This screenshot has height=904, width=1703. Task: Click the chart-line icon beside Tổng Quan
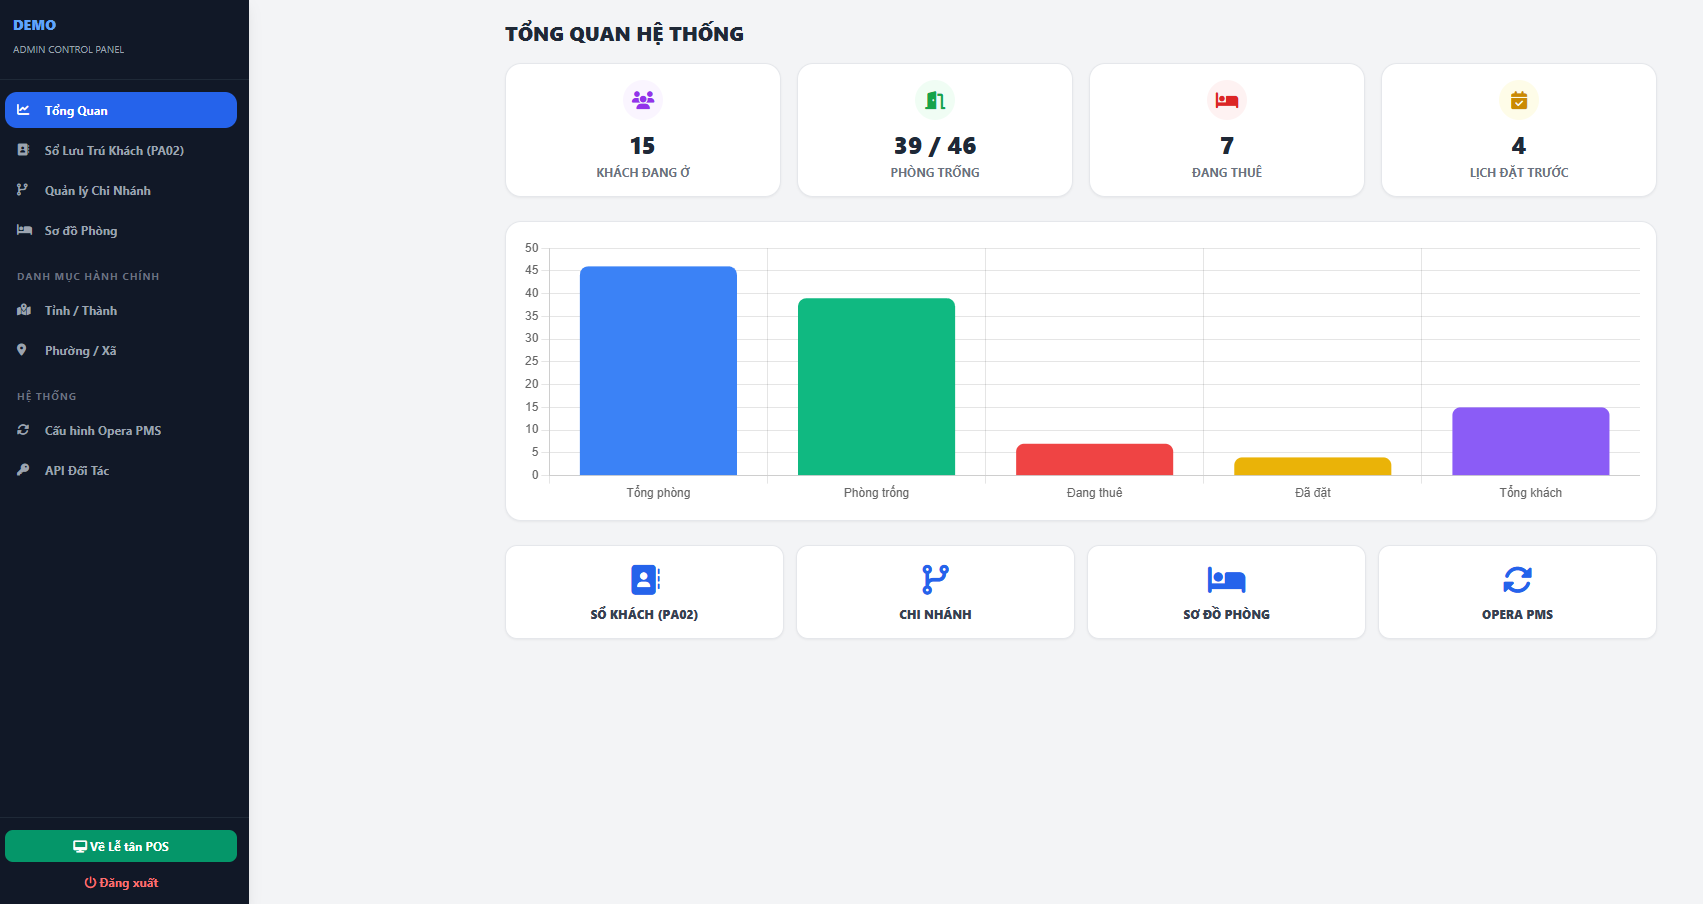(23, 110)
